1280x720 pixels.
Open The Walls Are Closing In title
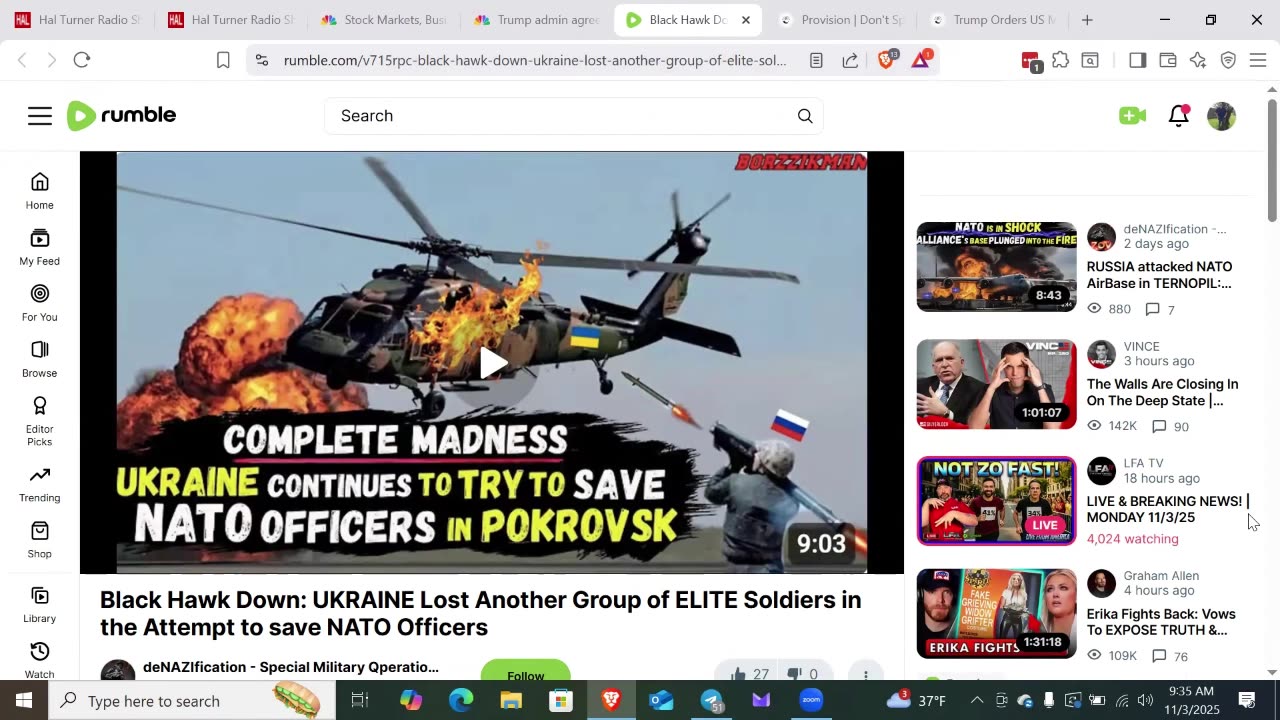1162,392
